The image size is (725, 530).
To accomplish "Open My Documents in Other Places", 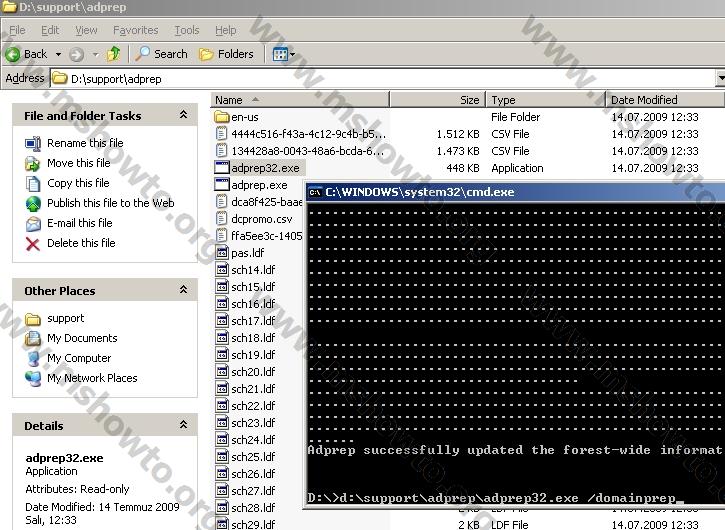I will (82, 338).
